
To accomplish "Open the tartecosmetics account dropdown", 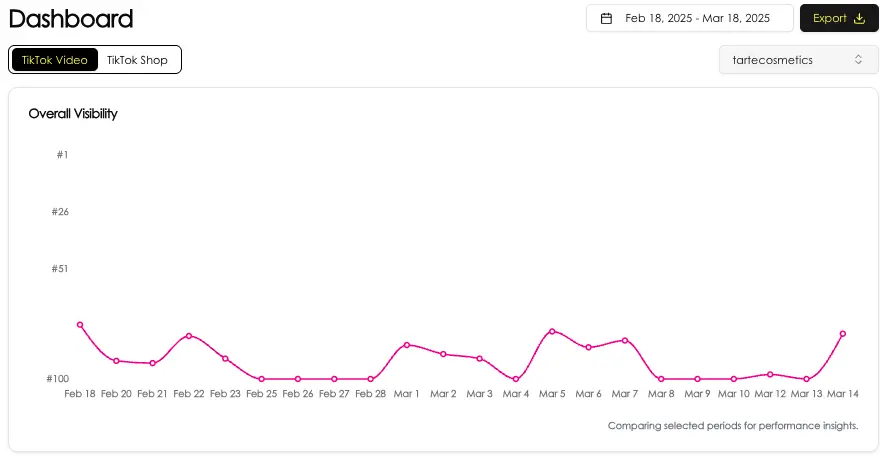I will tap(799, 60).
